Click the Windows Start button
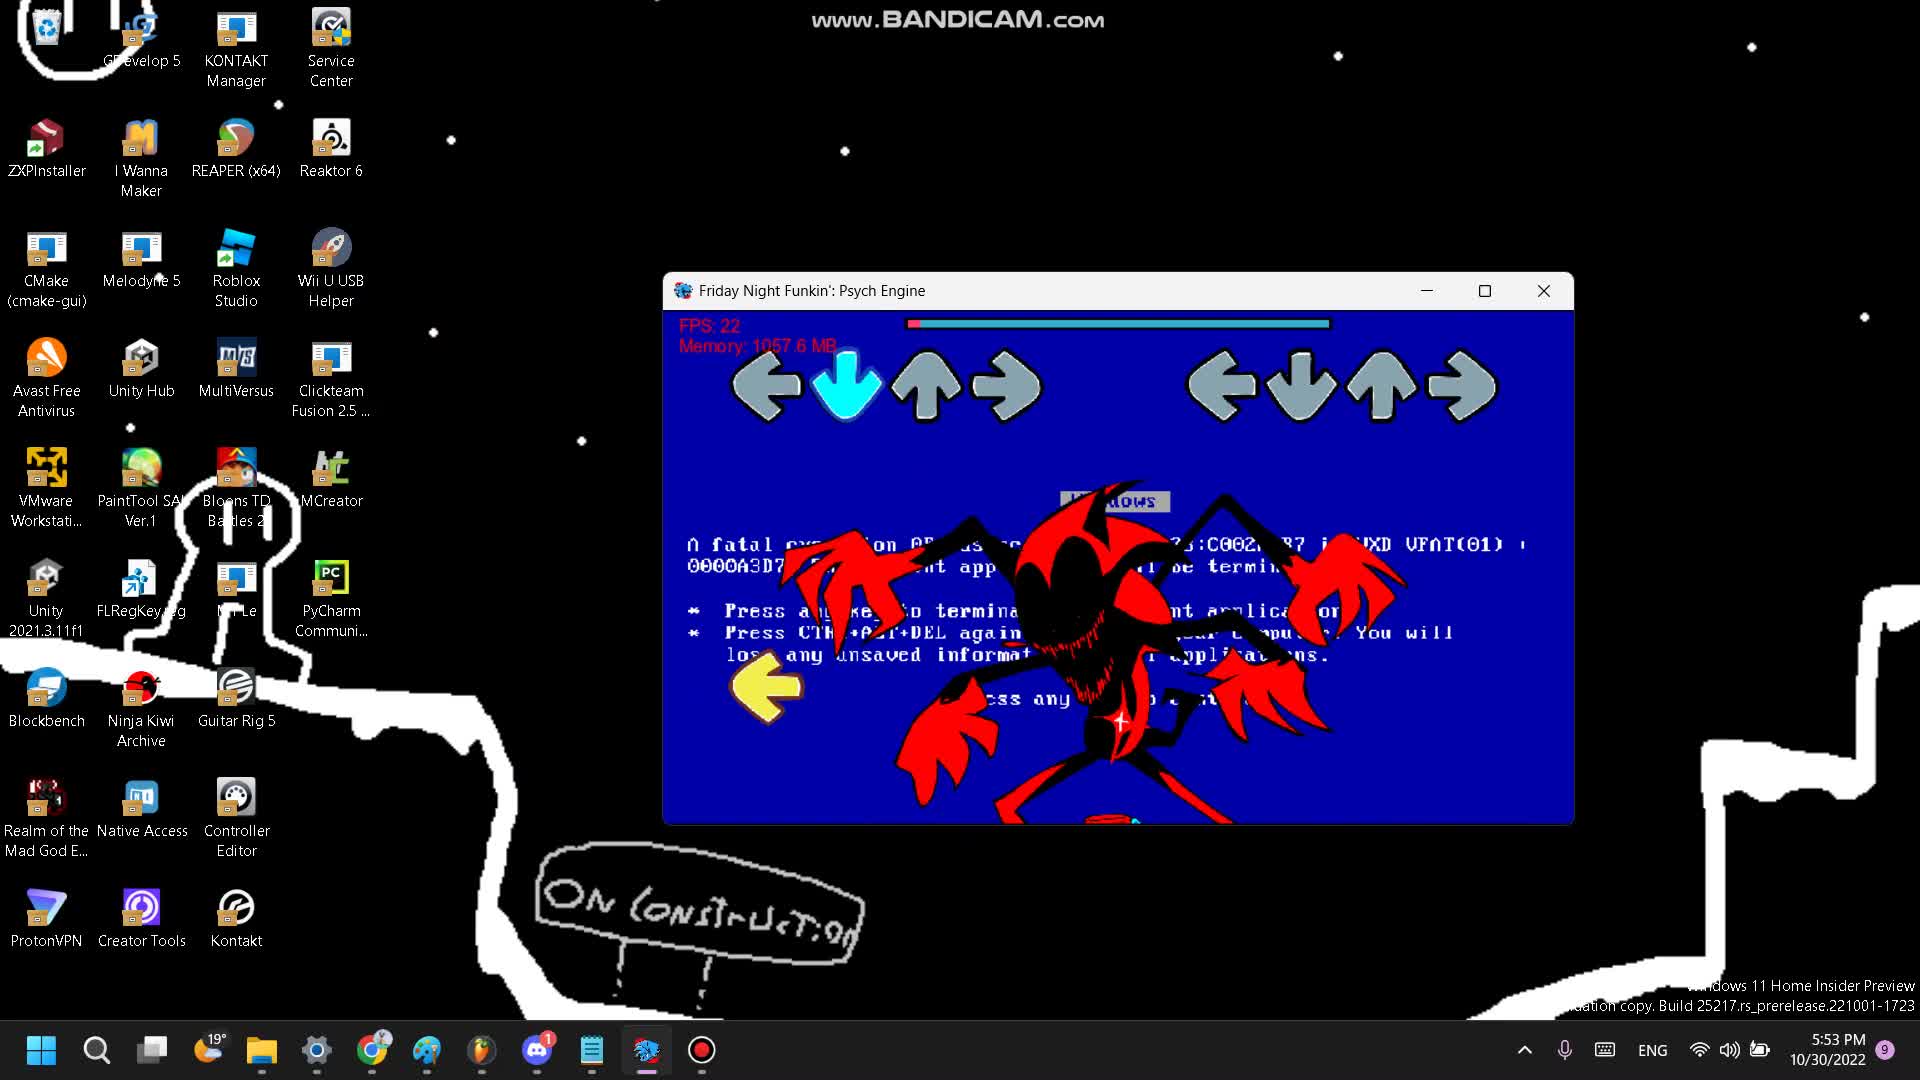 click(41, 1050)
